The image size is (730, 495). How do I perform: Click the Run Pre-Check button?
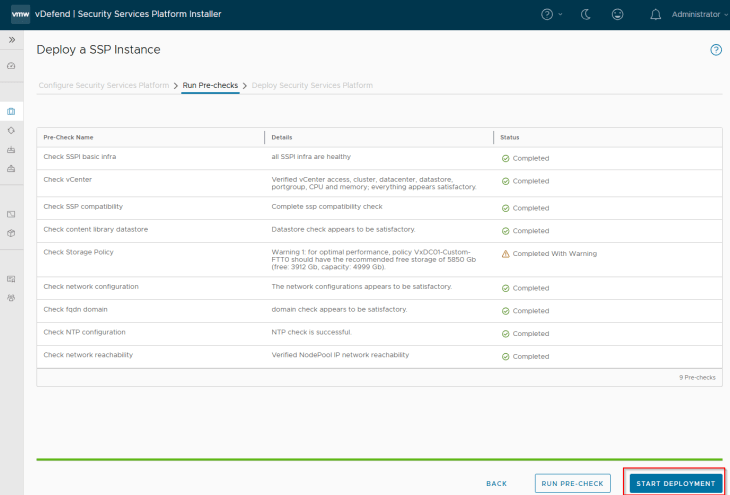click(573, 483)
